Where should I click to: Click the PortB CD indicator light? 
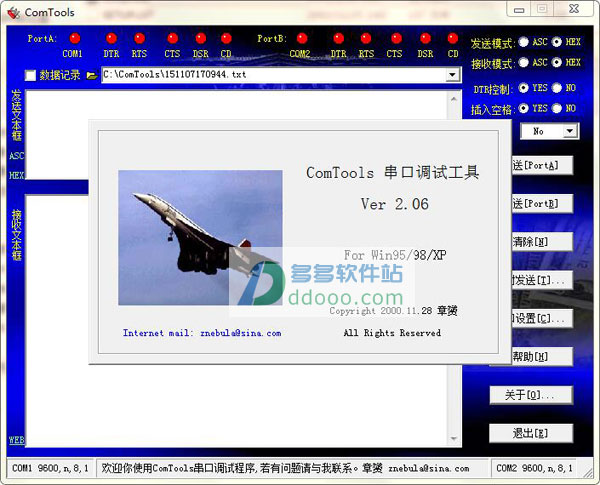[x=453, y=38]
